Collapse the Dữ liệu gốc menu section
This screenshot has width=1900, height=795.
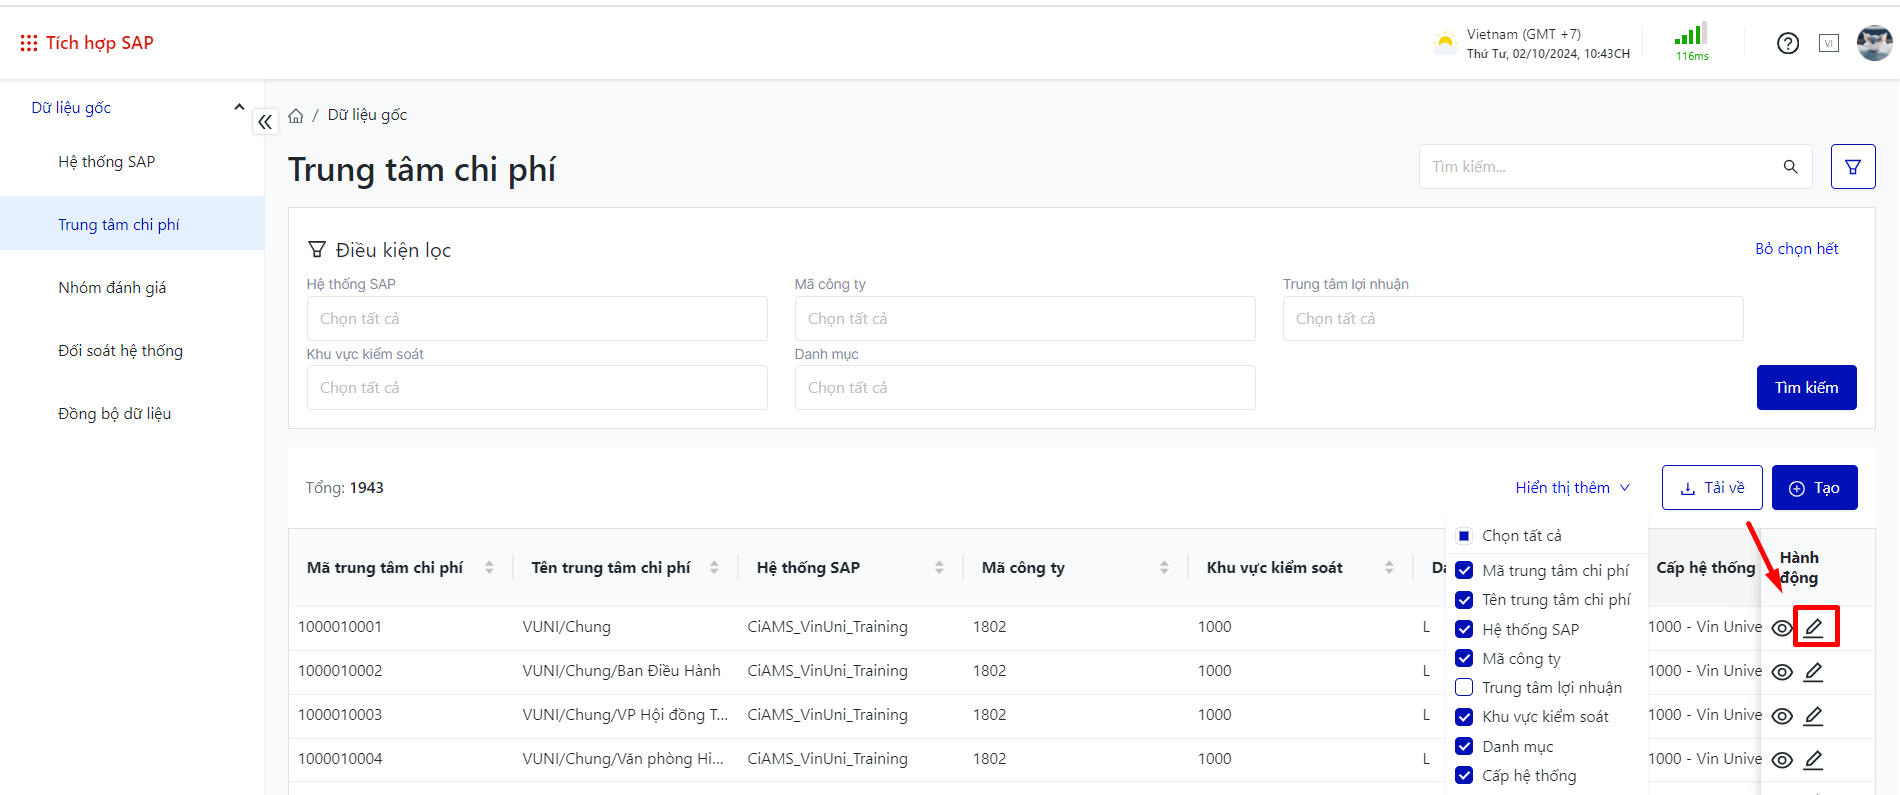click(238, 107)
